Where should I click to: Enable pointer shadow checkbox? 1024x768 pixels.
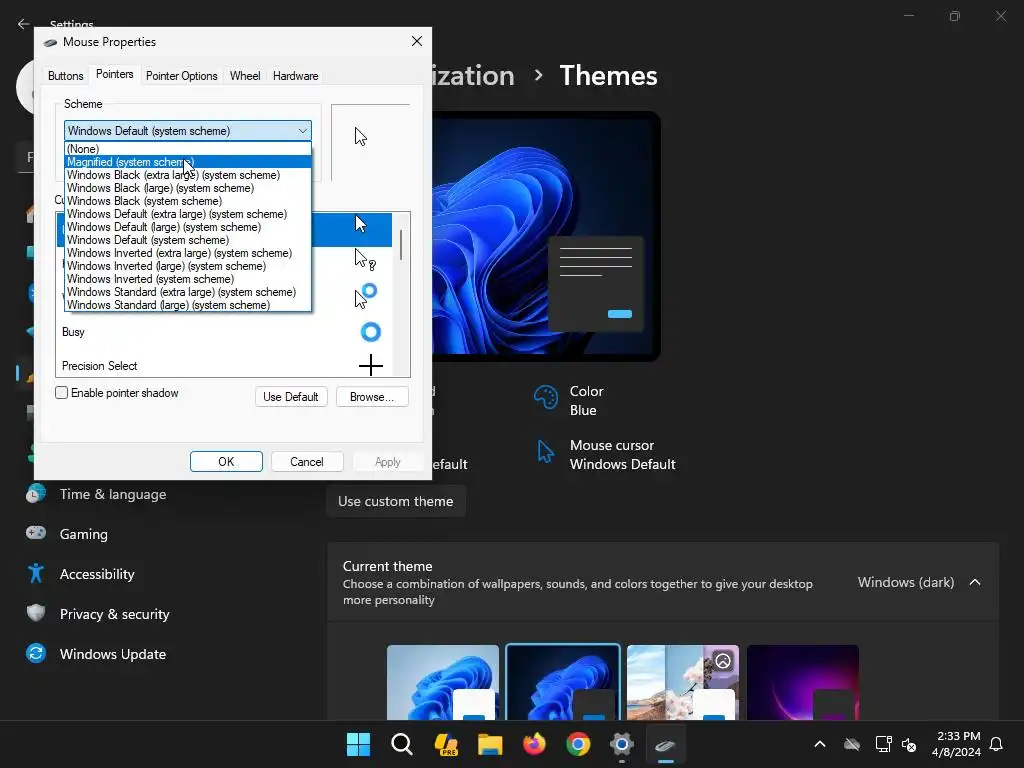61,392
